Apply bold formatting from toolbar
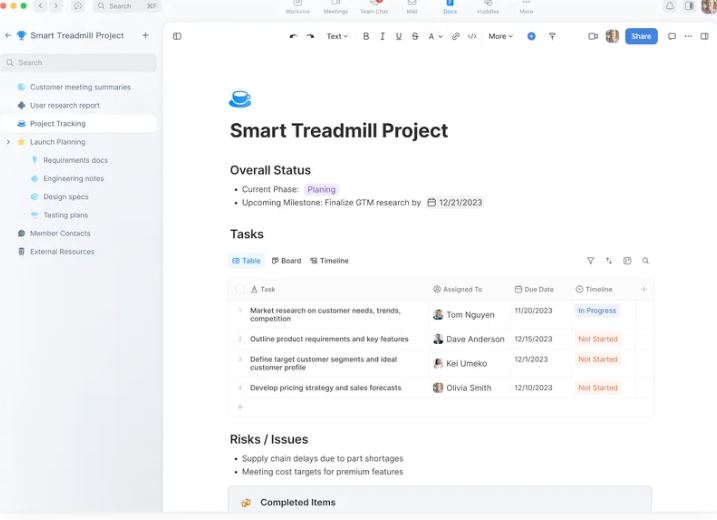The width and height of the screenshot is (717, 520). click(366, 36)
